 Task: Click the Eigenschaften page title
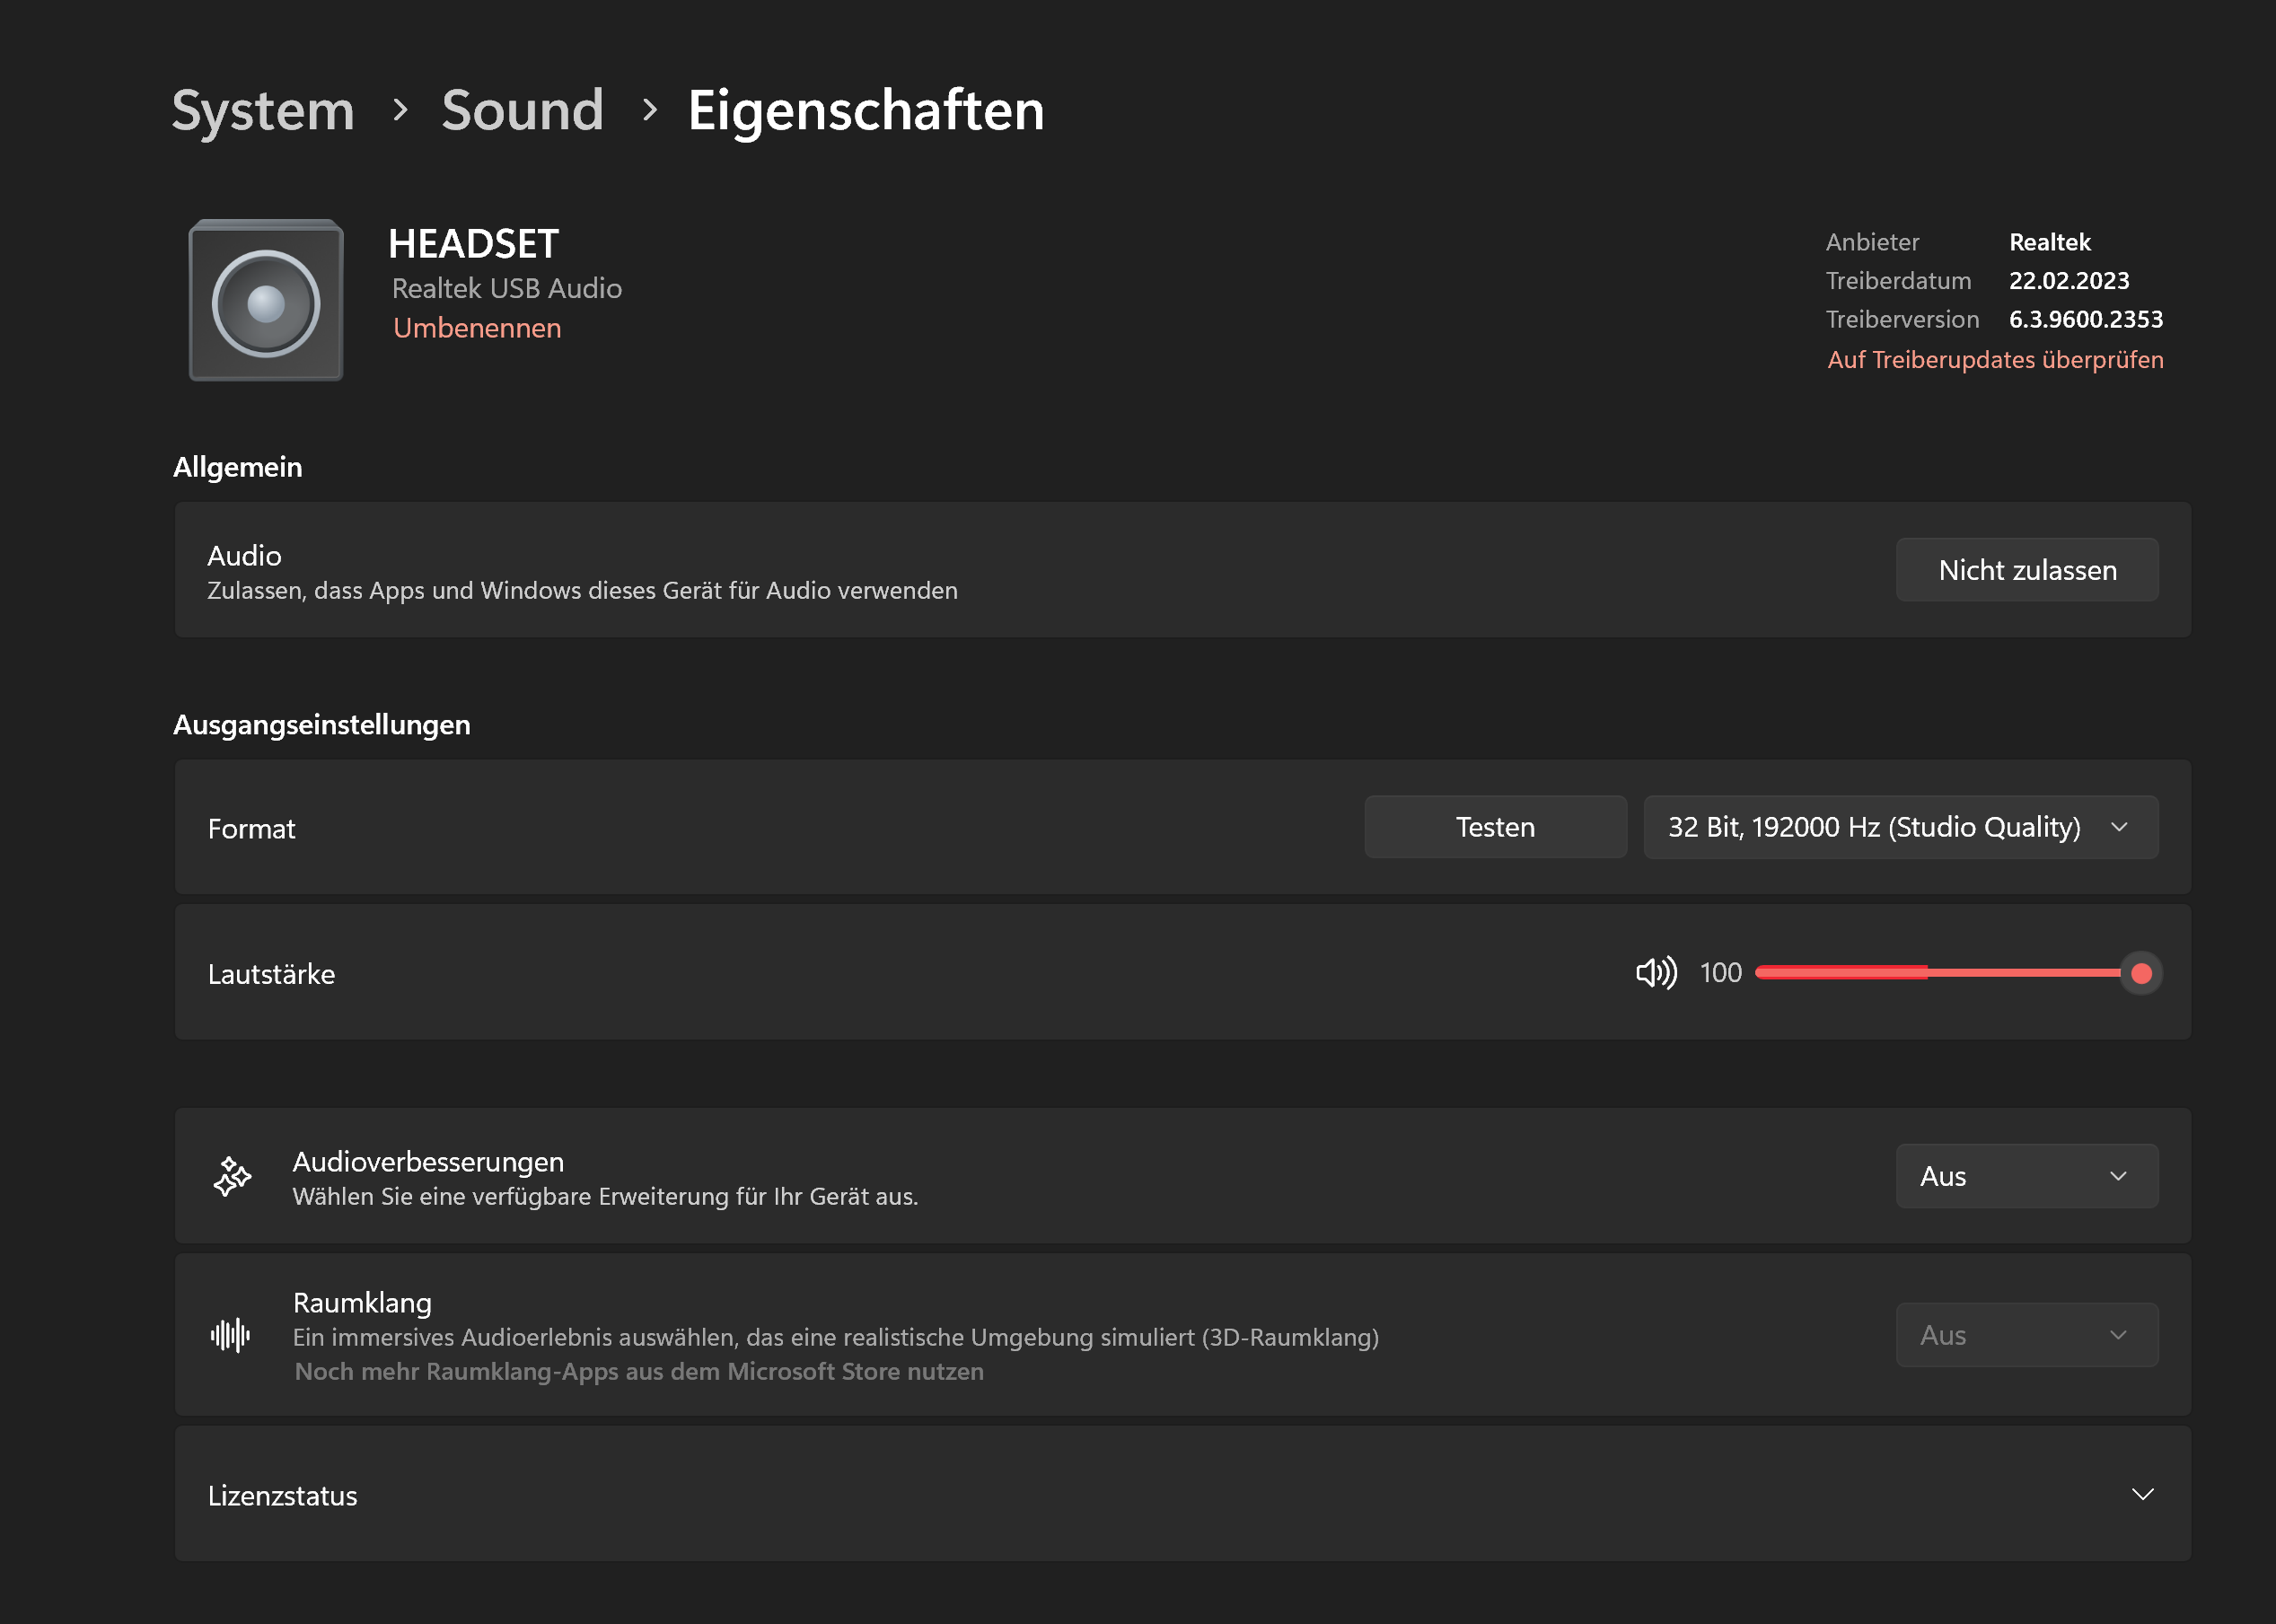tap(866, 110)
